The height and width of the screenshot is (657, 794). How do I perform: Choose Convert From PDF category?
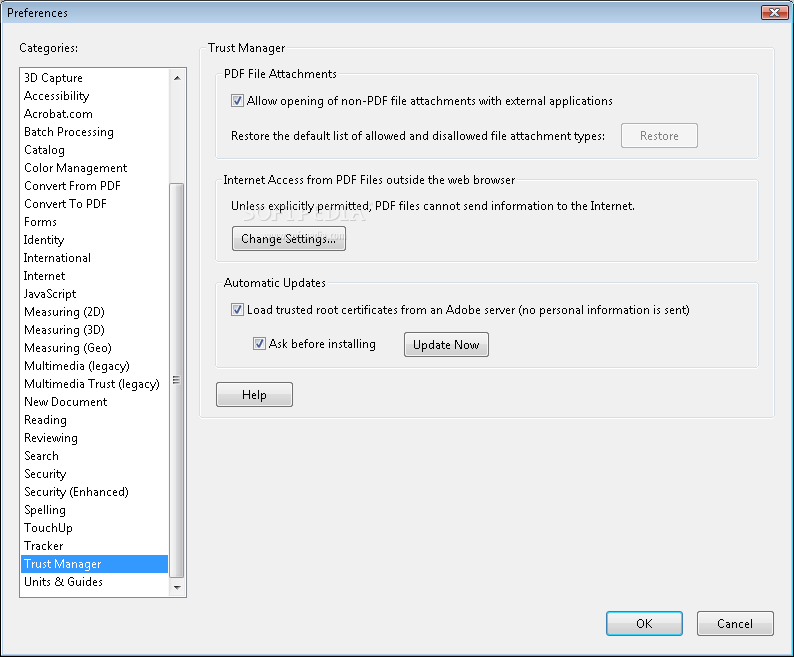click(x=94, y=186)
